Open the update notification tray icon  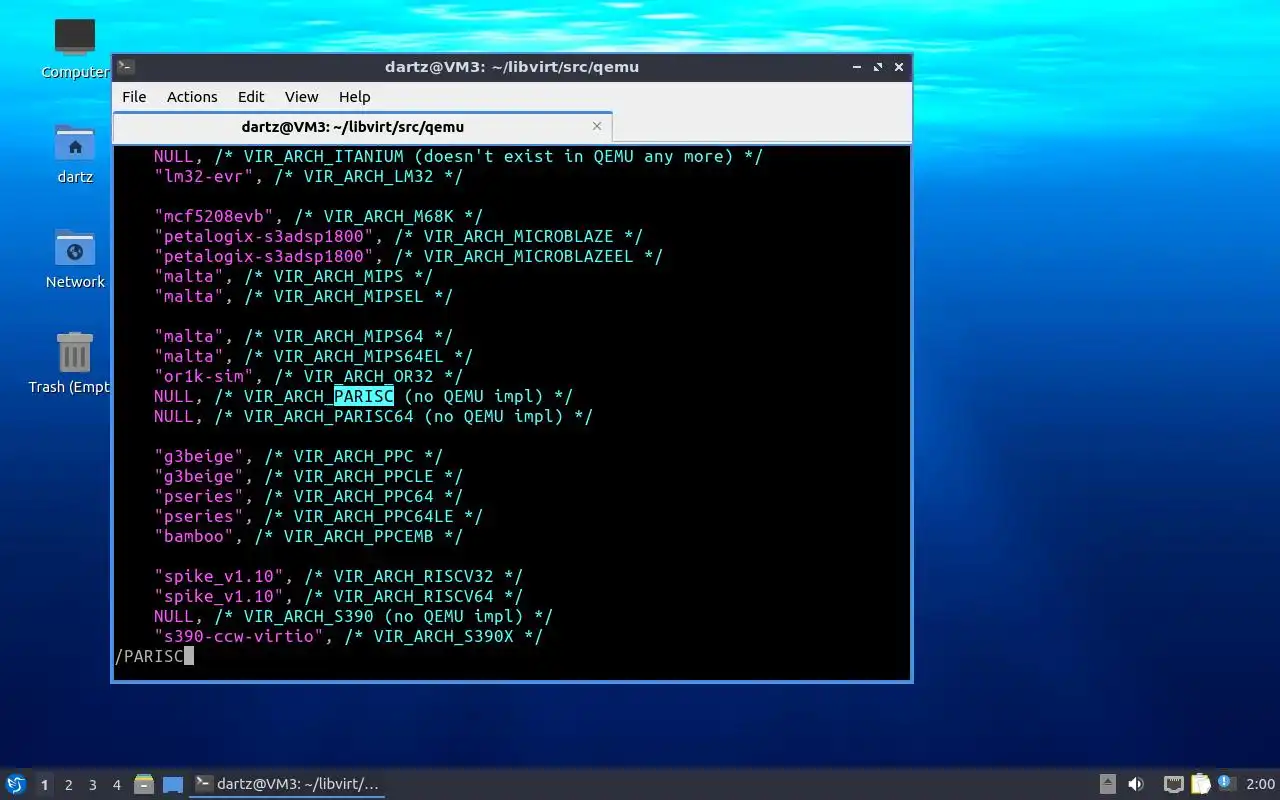click(1227, 783)
